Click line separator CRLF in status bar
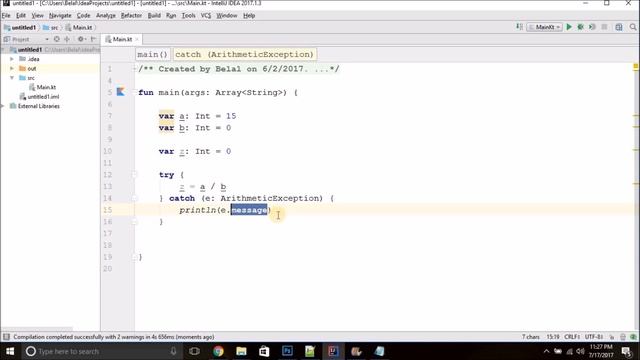Image resolution: width=640 pixels, height=360 pixels. pos(572,337)
